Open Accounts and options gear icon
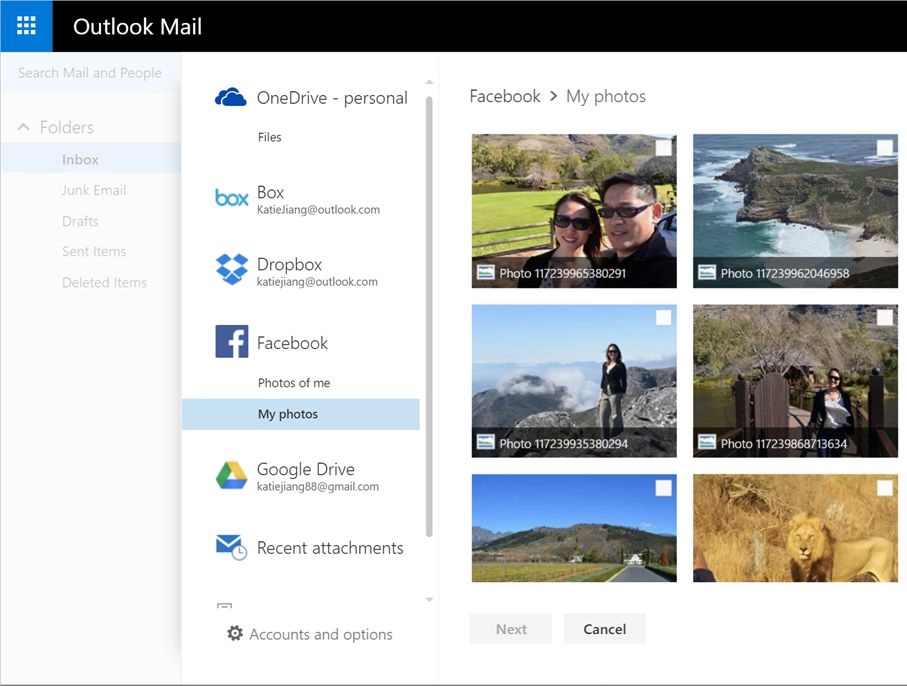 (235, 634)
